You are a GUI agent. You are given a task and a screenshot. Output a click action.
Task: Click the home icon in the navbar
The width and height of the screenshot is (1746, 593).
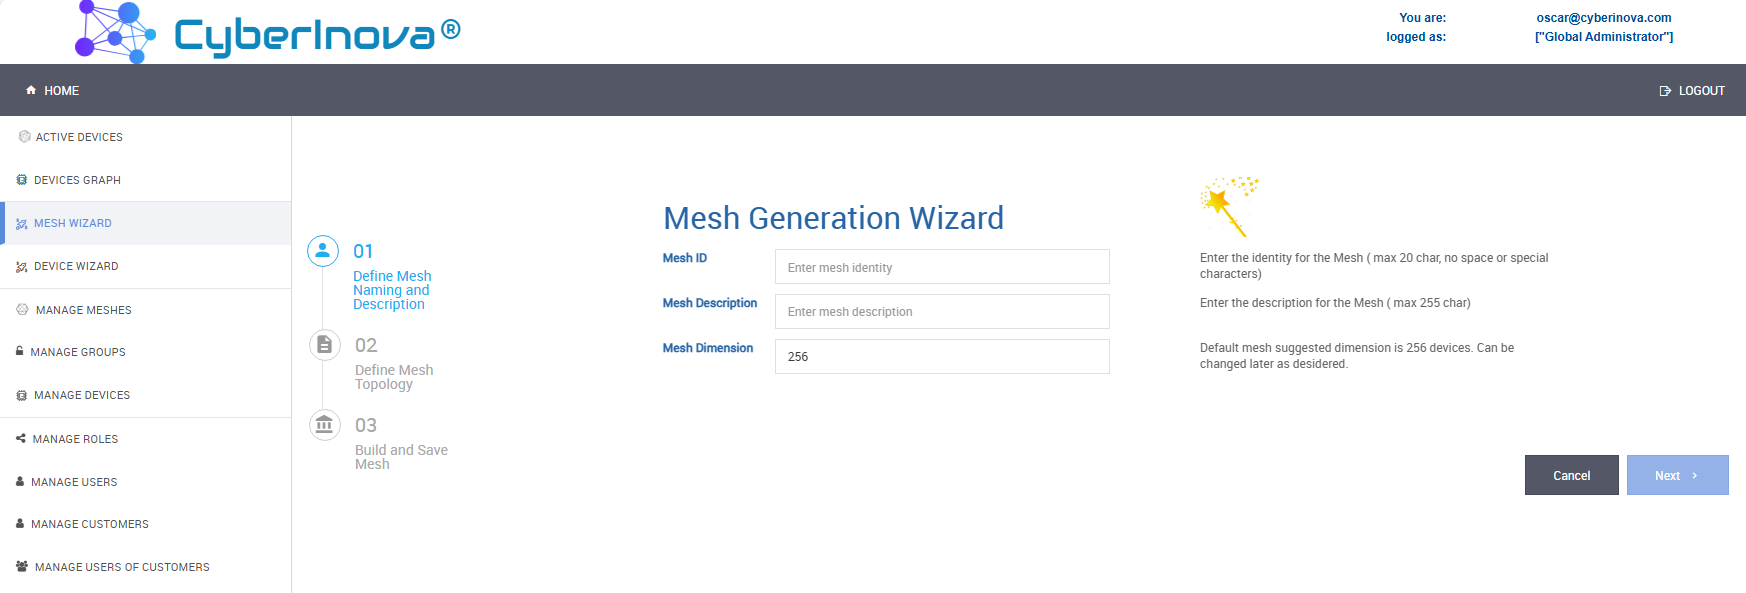[31, 90]
